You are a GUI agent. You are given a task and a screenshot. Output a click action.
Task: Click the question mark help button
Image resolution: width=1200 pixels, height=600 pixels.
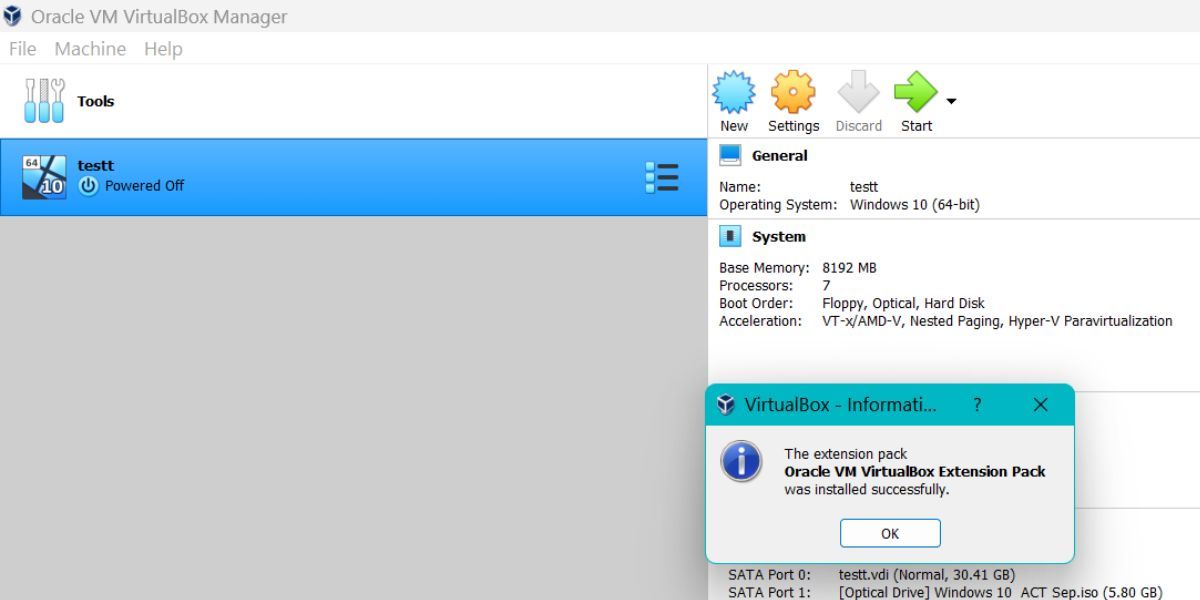pos(977,405)
